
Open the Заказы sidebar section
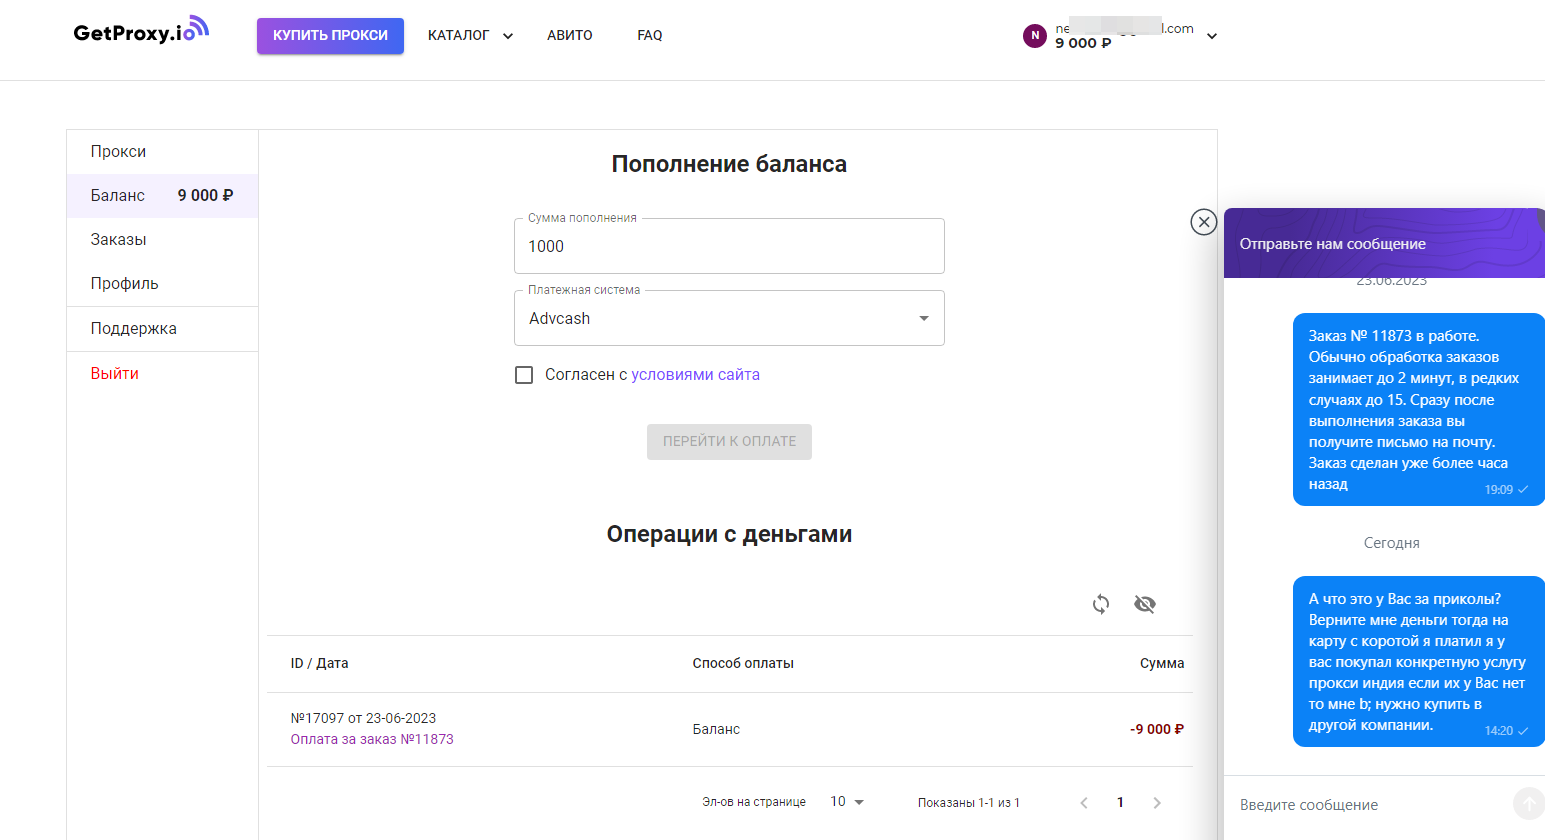(x=119, y=240)
